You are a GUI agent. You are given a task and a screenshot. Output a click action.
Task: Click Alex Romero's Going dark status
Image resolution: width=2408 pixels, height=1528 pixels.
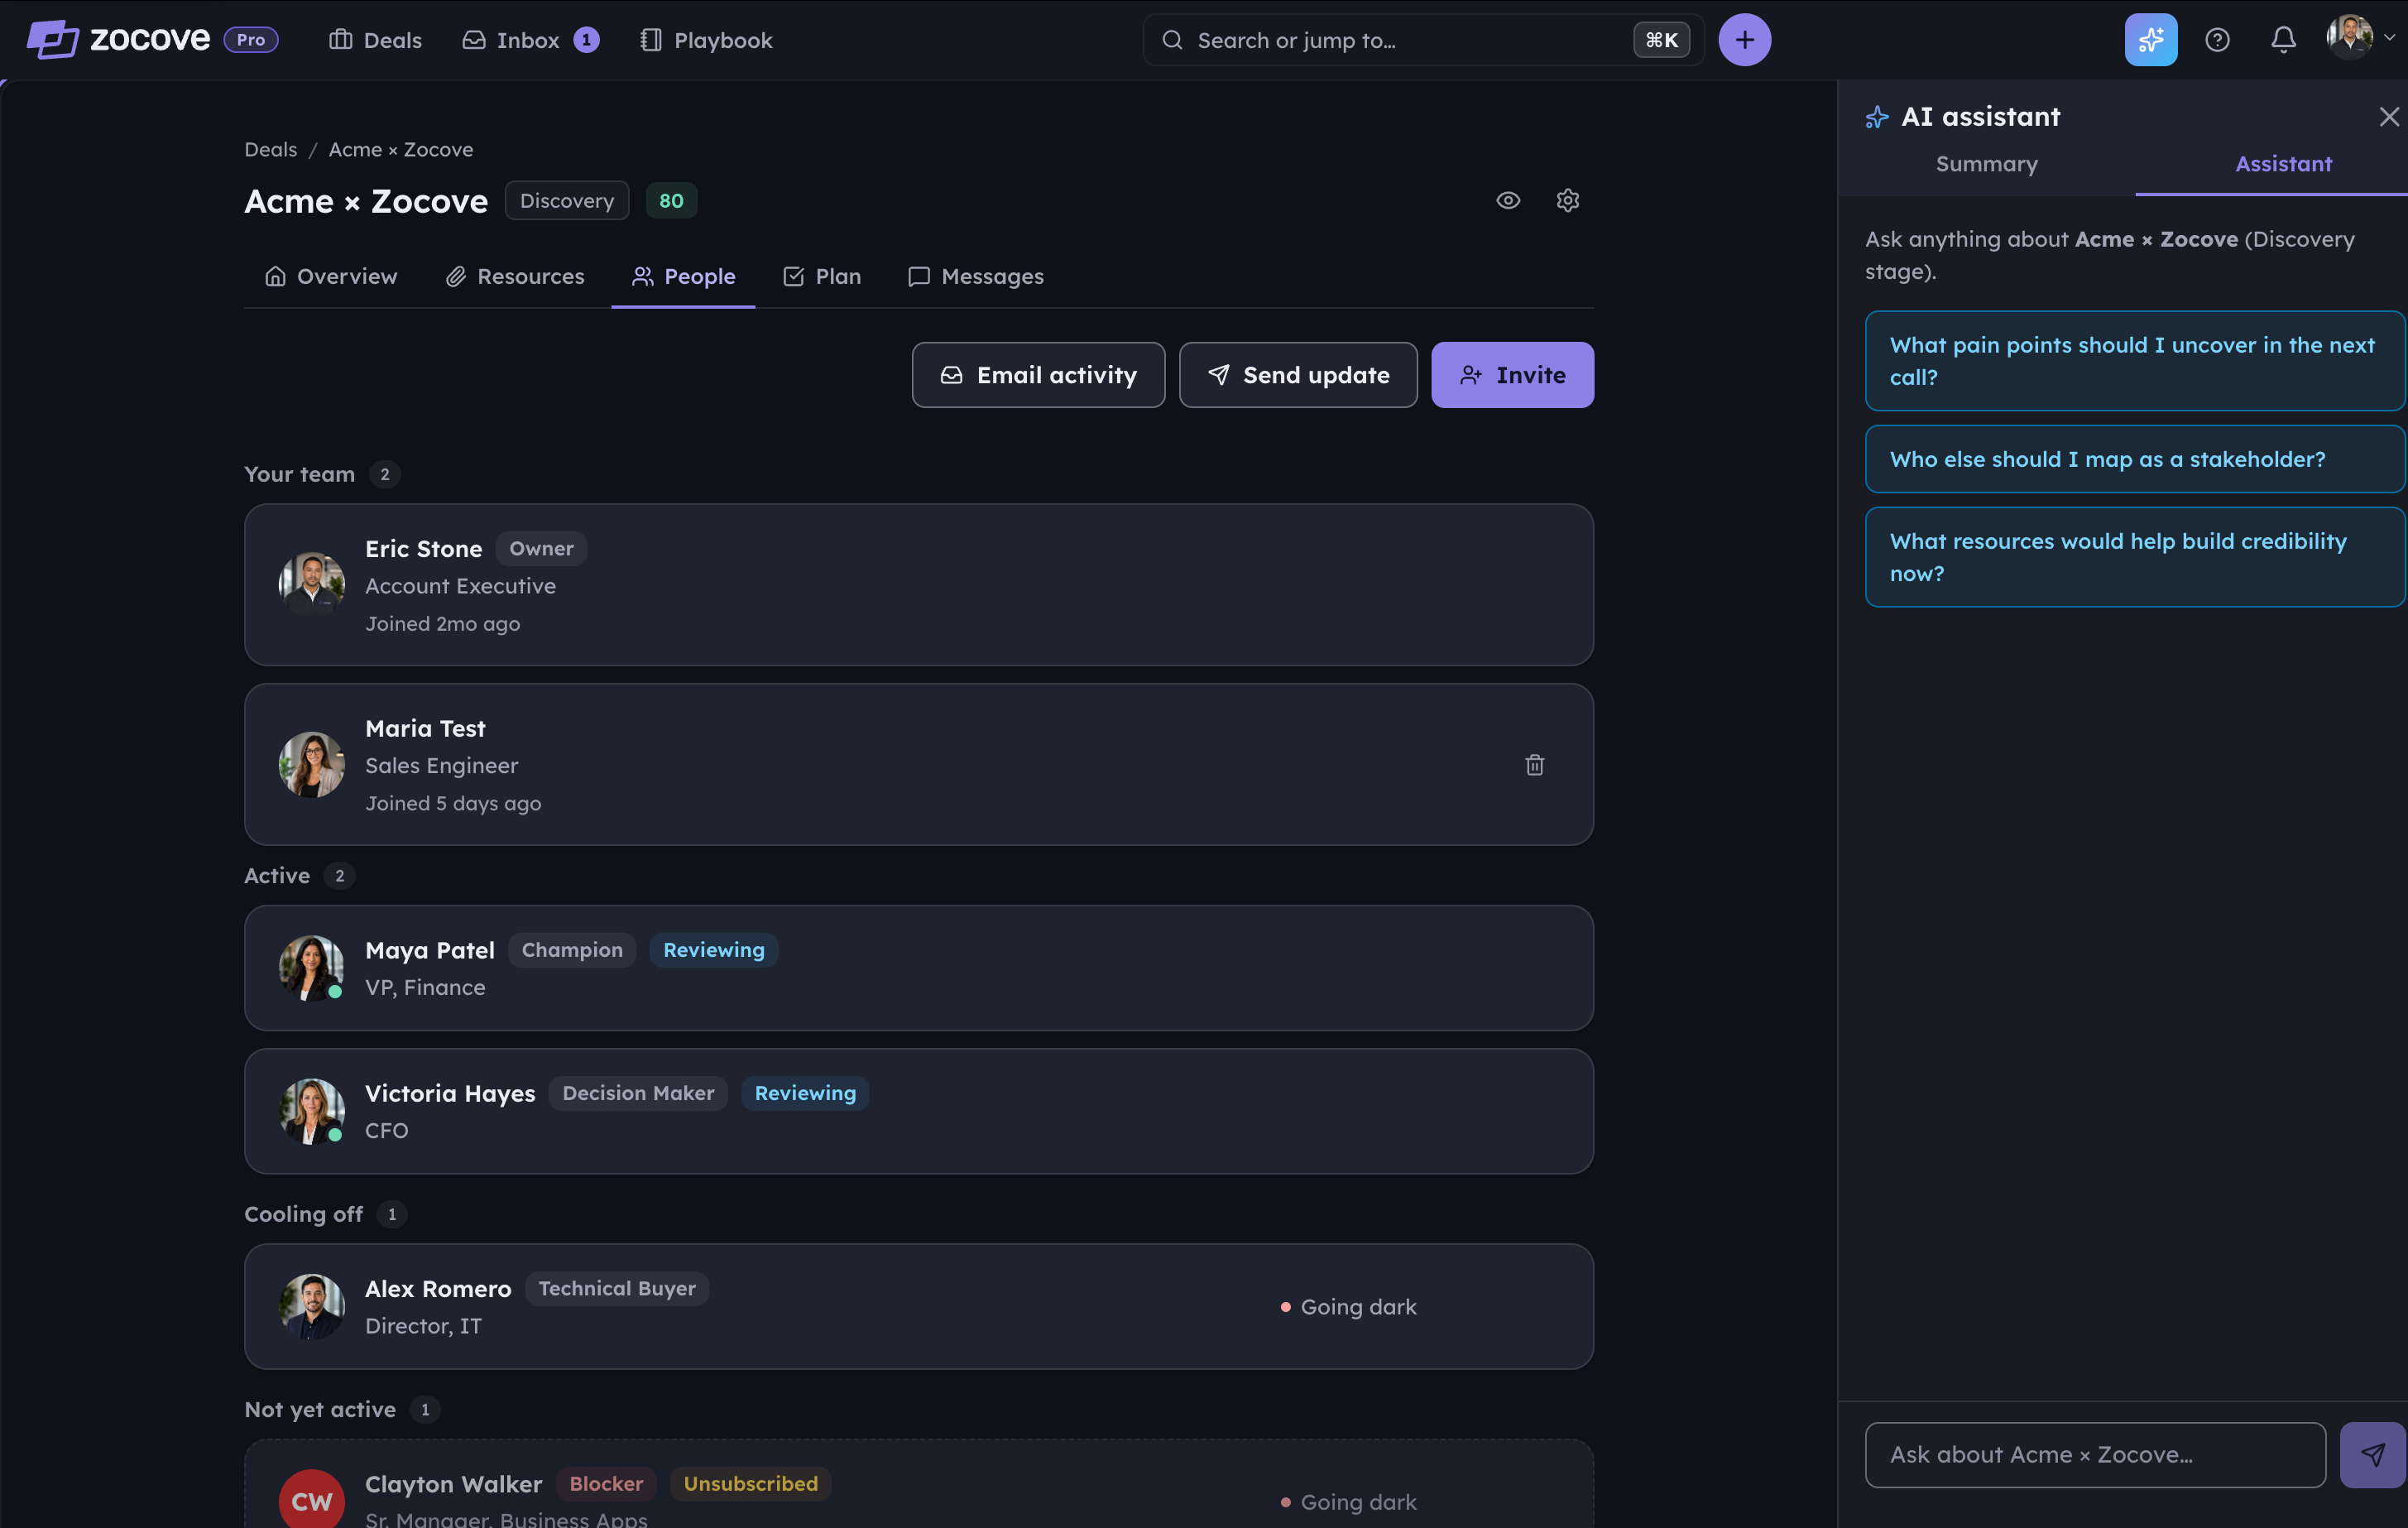1349,1307
